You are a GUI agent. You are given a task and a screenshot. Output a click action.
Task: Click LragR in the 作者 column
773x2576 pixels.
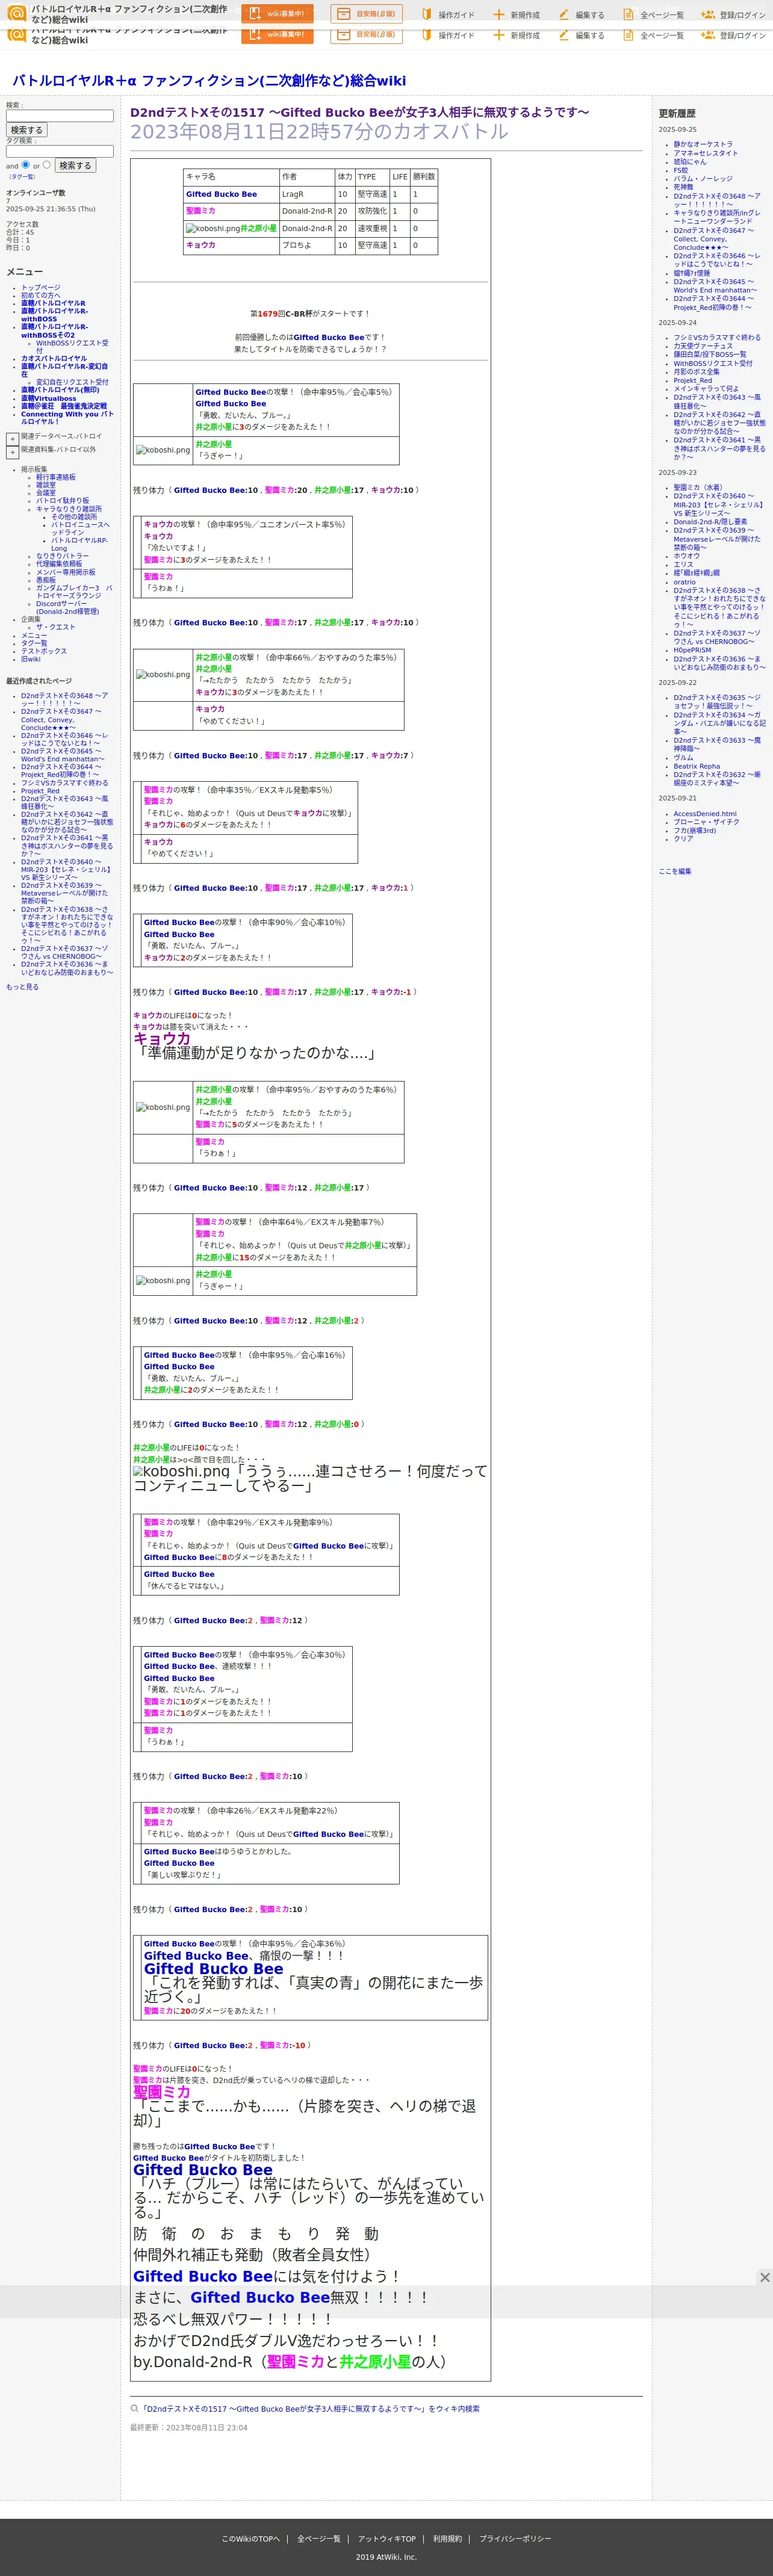tap(292, 195)
